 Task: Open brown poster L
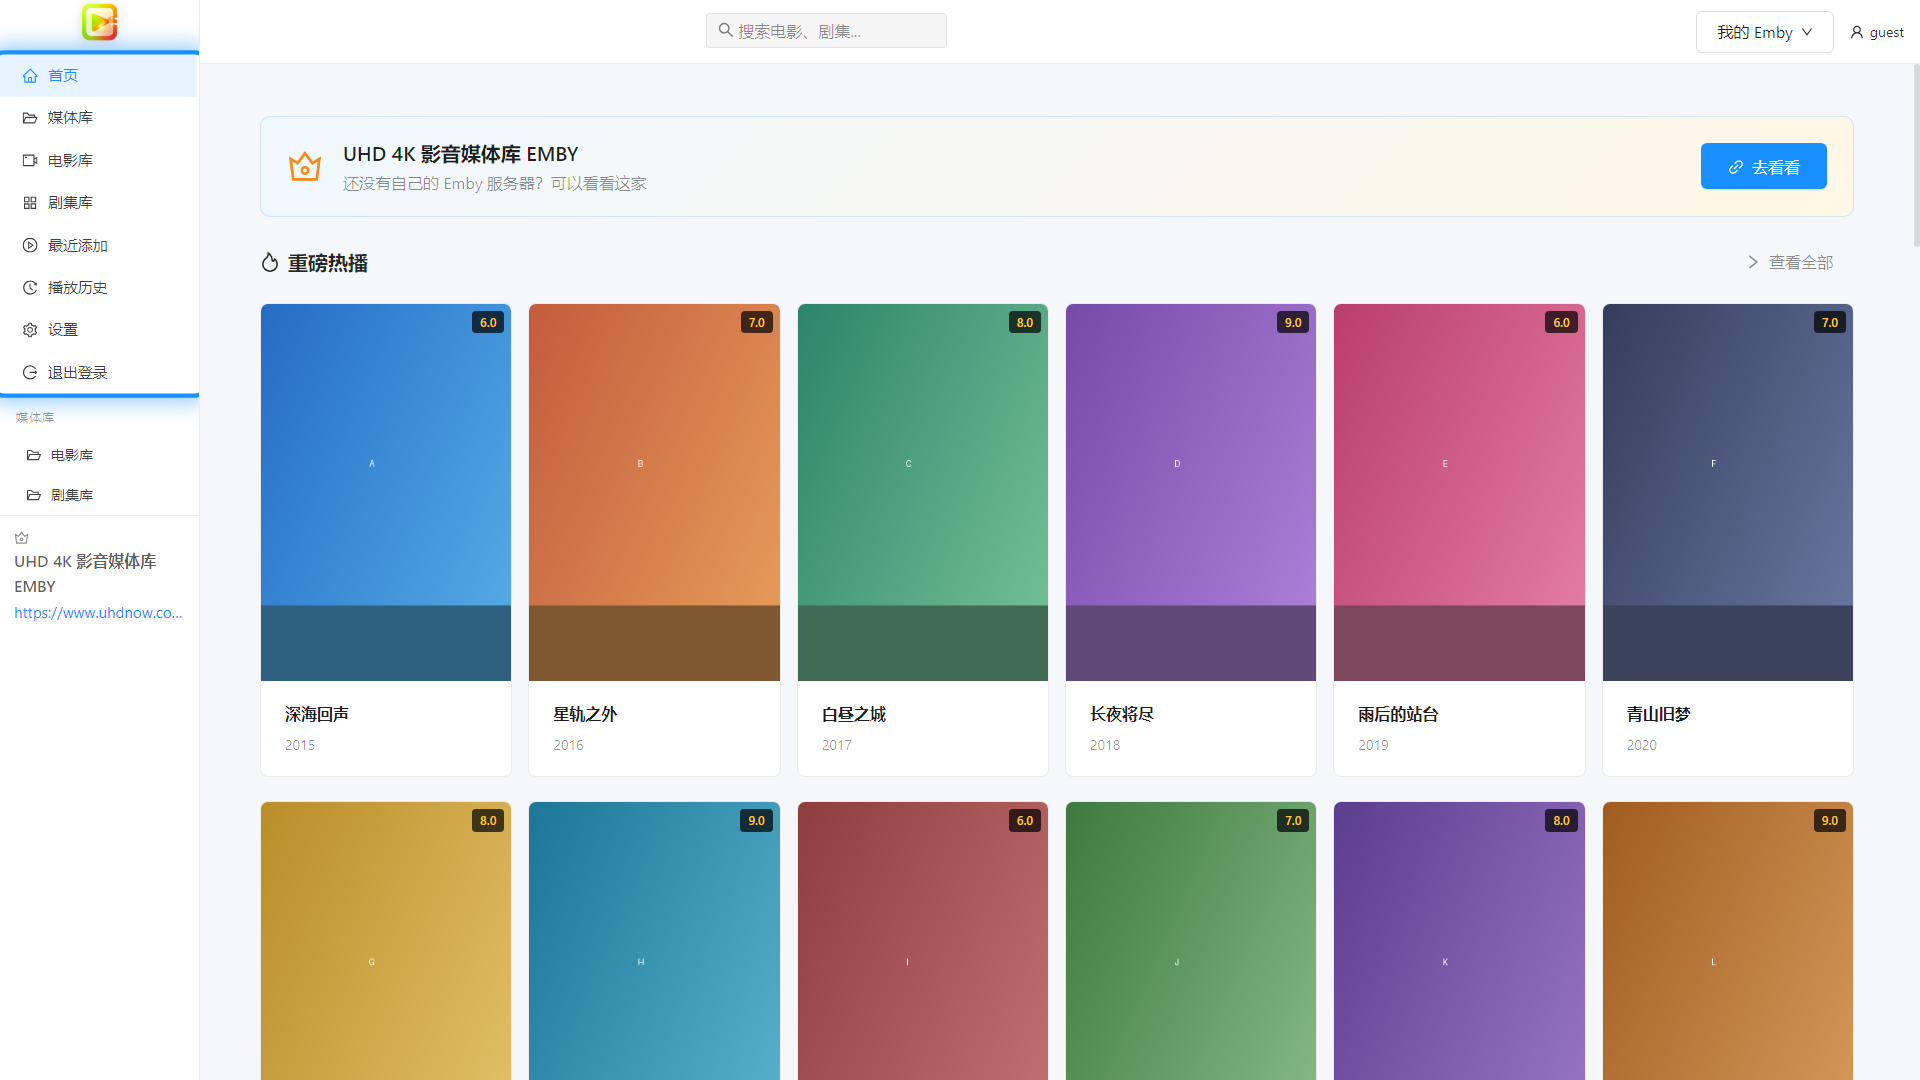coord(1728,940)
